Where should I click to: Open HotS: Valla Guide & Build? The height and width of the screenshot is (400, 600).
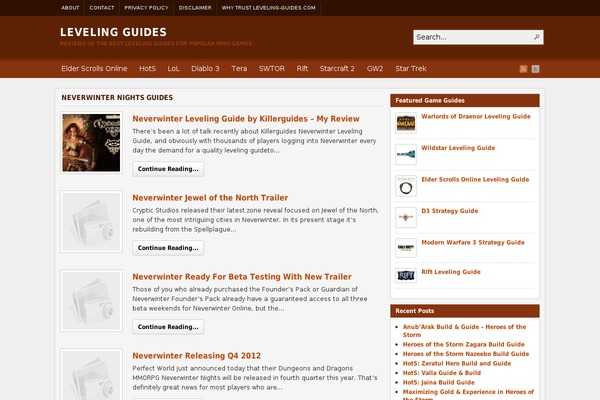click(442, 373)
